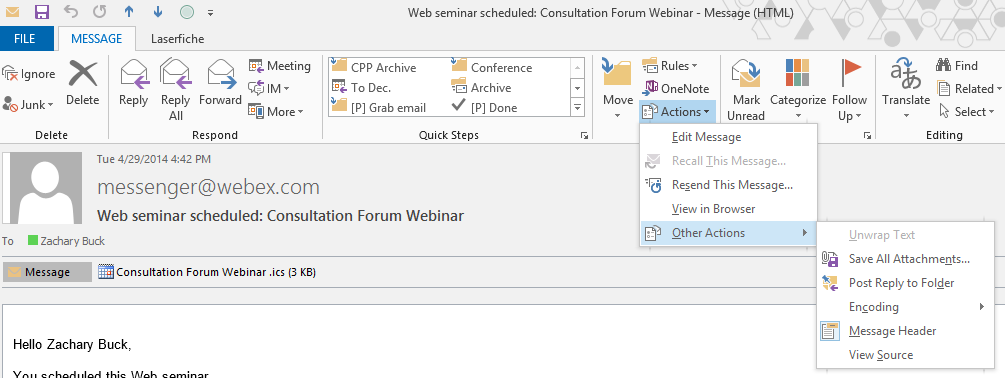The height and width of the screenshot is (378, 1005).
Task: Send the email to OneNote
Action: click(x=676, y=88)
